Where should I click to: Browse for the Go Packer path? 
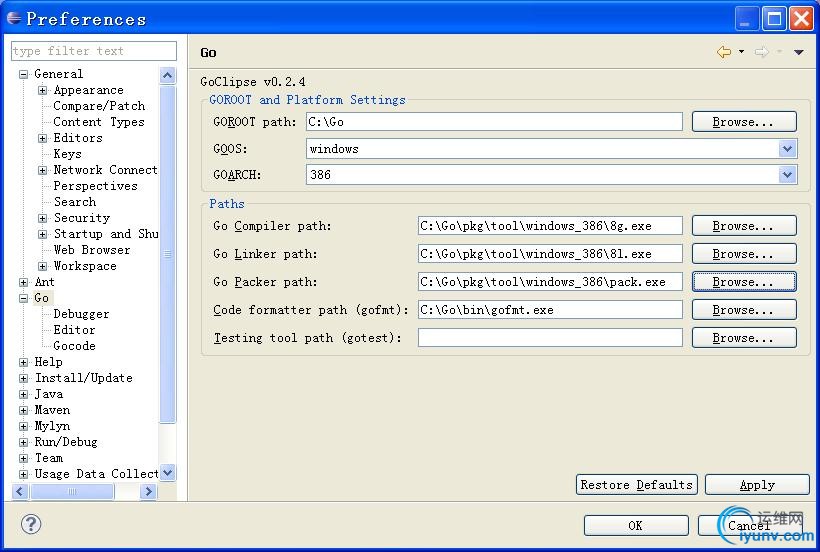[x=744, y=282]
